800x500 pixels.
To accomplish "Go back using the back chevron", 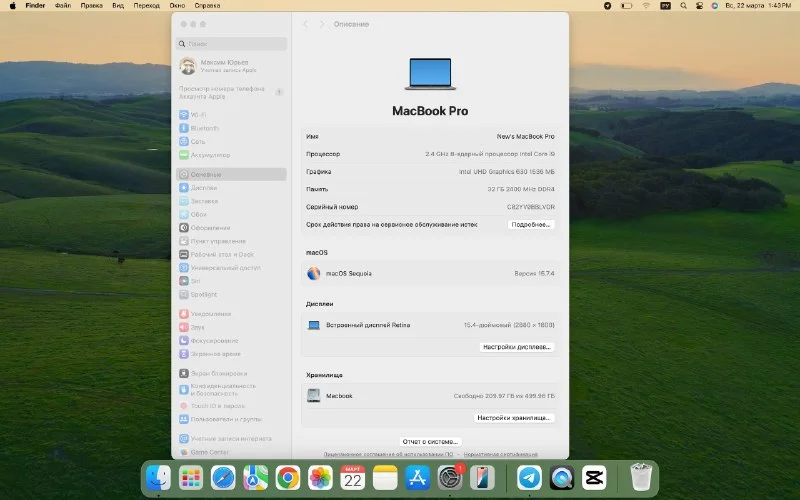I will pyautogui.click(x=306, y=24).
